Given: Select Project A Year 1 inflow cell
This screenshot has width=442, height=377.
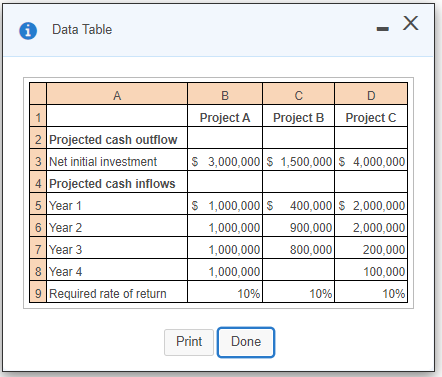Looking at the screenshot, I should click(225, 204).
